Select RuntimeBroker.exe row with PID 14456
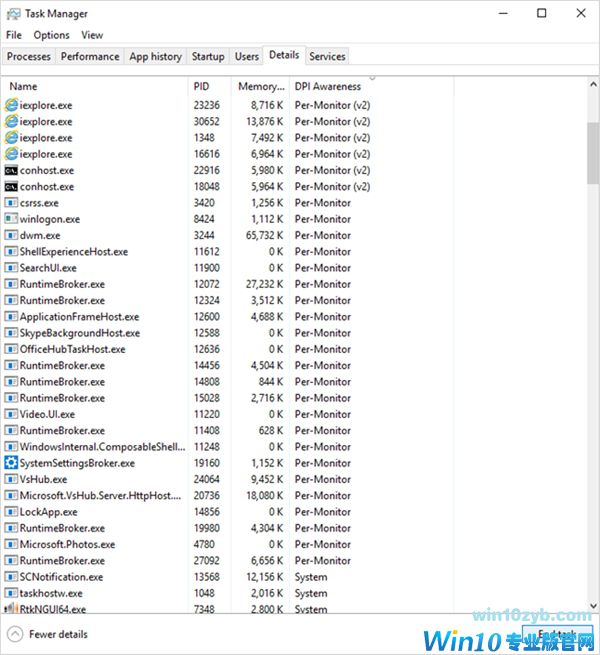600x655 pixels. [x=229, y=366]
